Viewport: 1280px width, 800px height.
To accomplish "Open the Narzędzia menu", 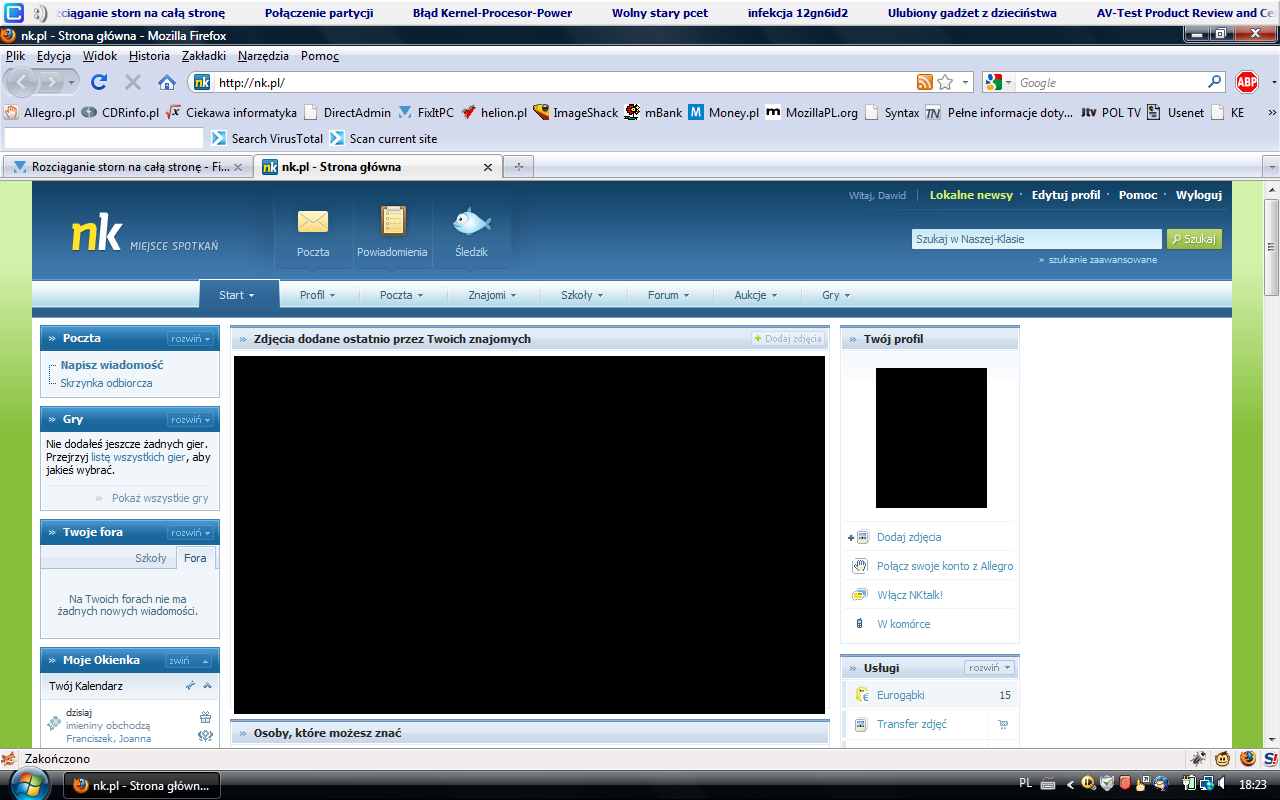I will click(263, 56).
